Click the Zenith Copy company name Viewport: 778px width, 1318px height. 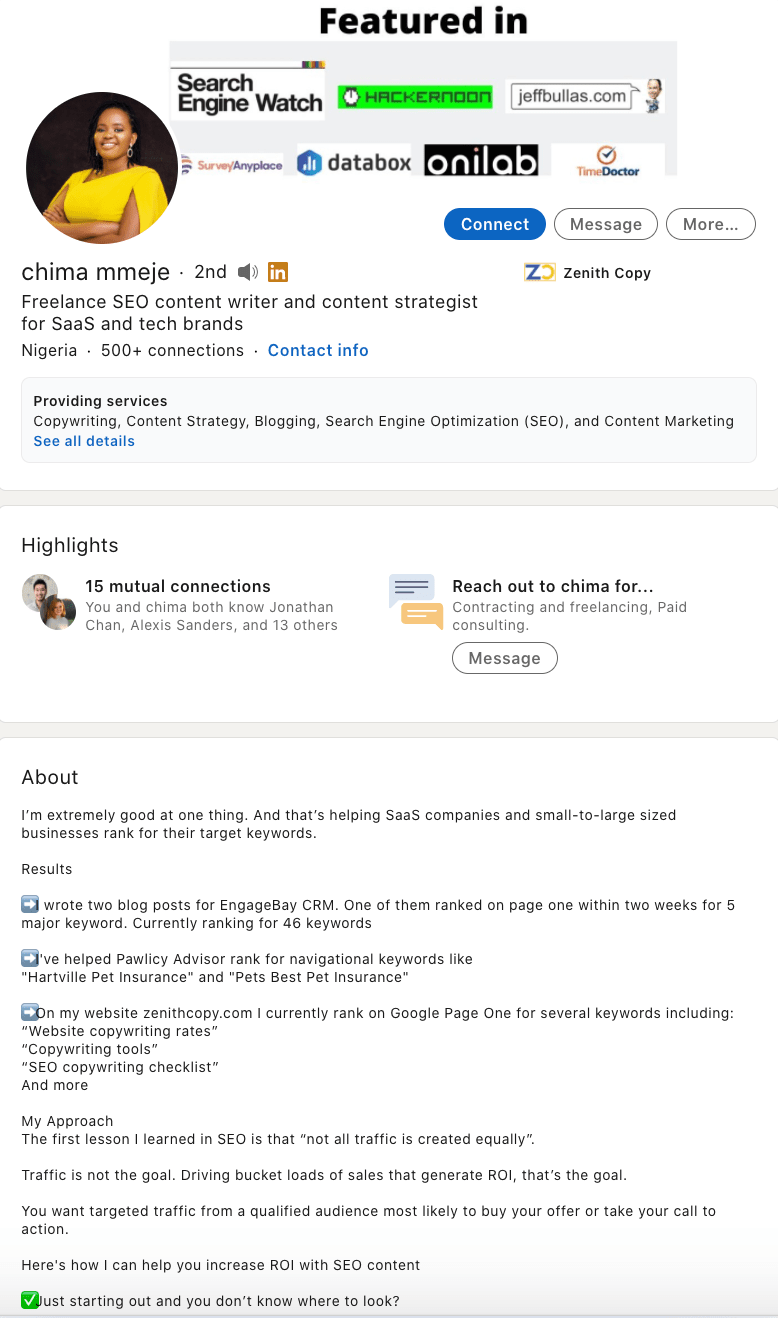tap(607, 273)
